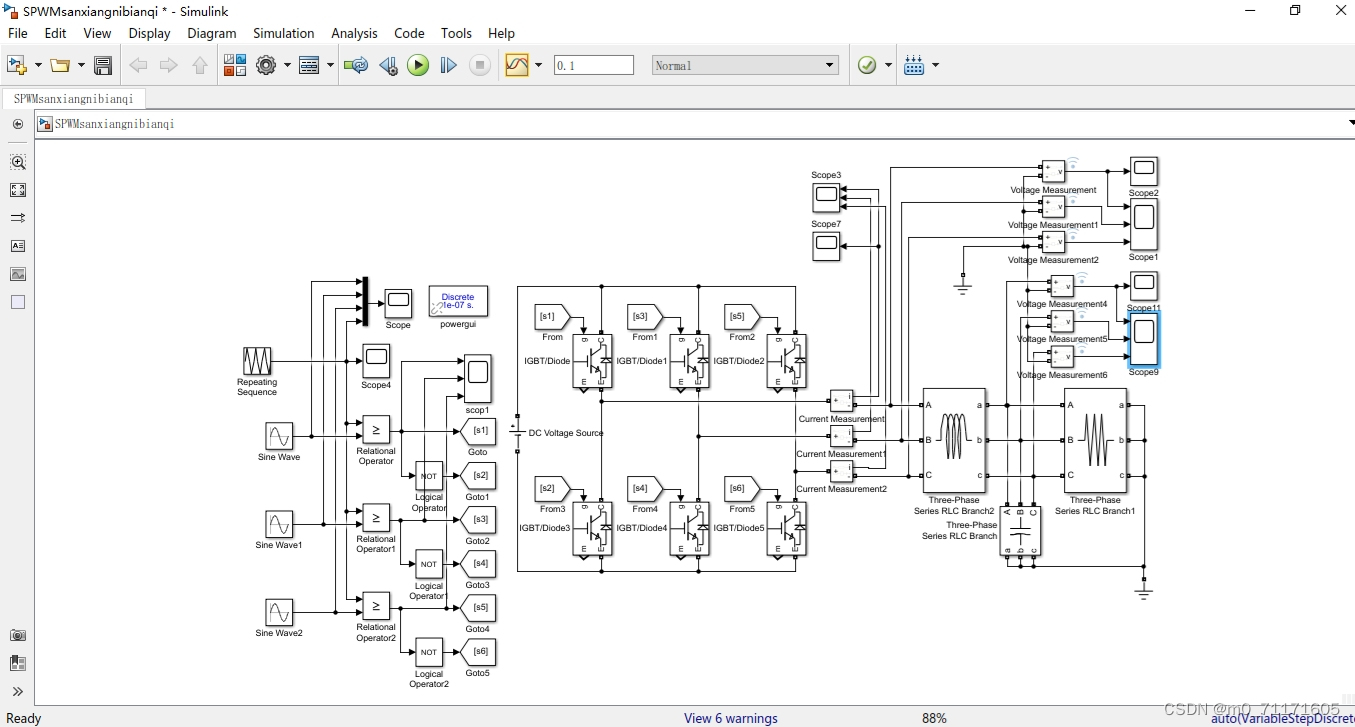1355x727 pixels.
Task: Save the model with the floppy disk icon
Action: coord(102,65)
